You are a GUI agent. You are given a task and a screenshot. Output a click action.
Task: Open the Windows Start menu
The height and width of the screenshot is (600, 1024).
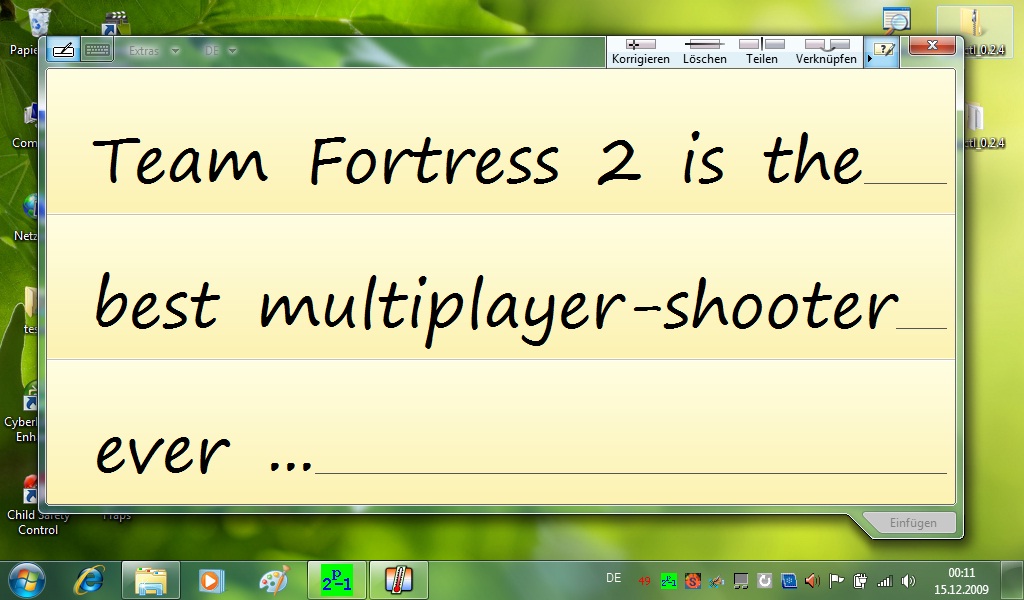26,580
